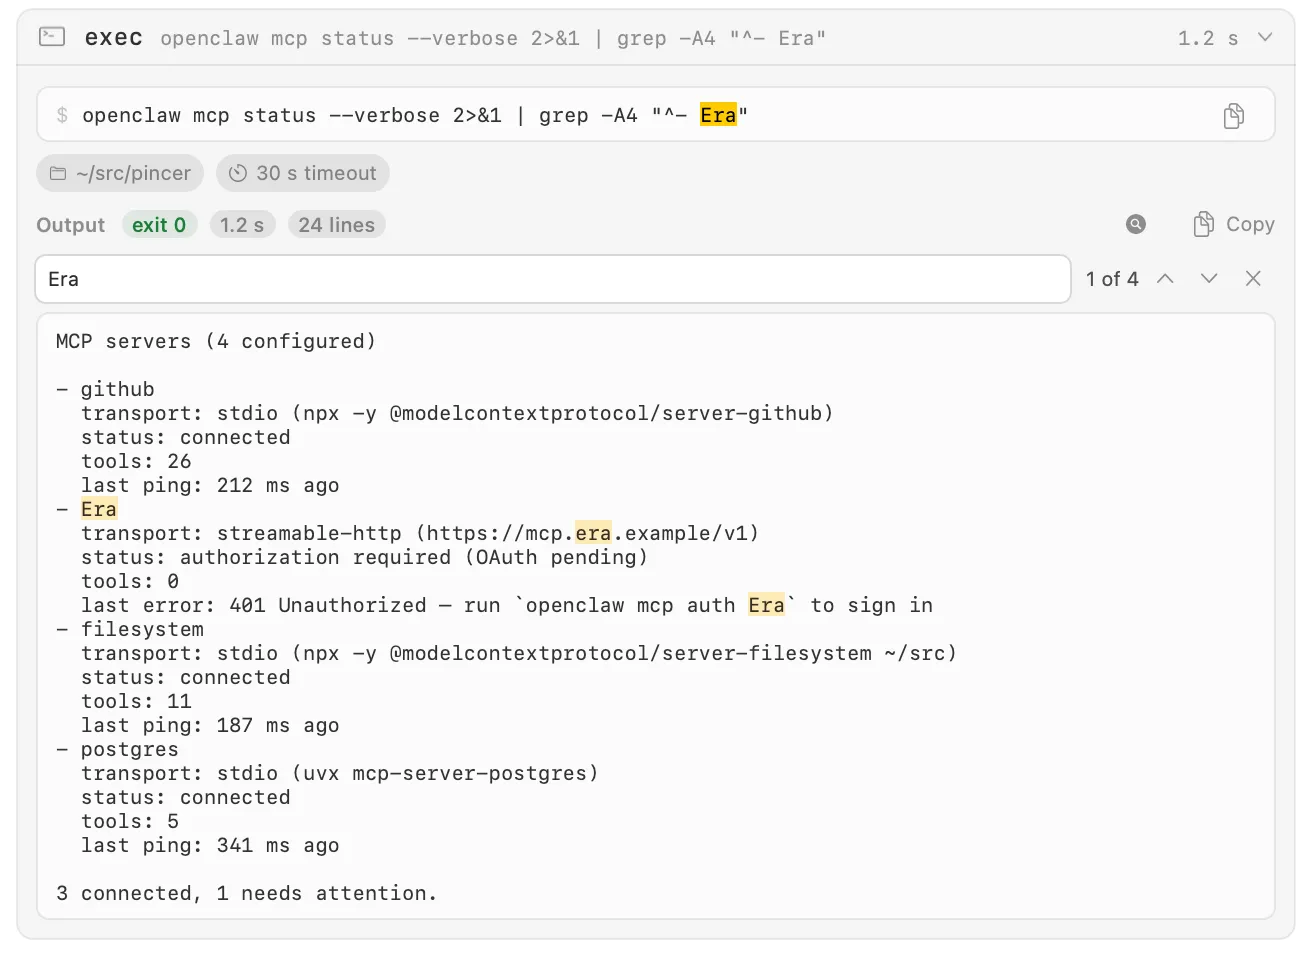Viewport: 1312px width, 960px height.
Task: Focus the search field containing Era
Action: point(553,279)
